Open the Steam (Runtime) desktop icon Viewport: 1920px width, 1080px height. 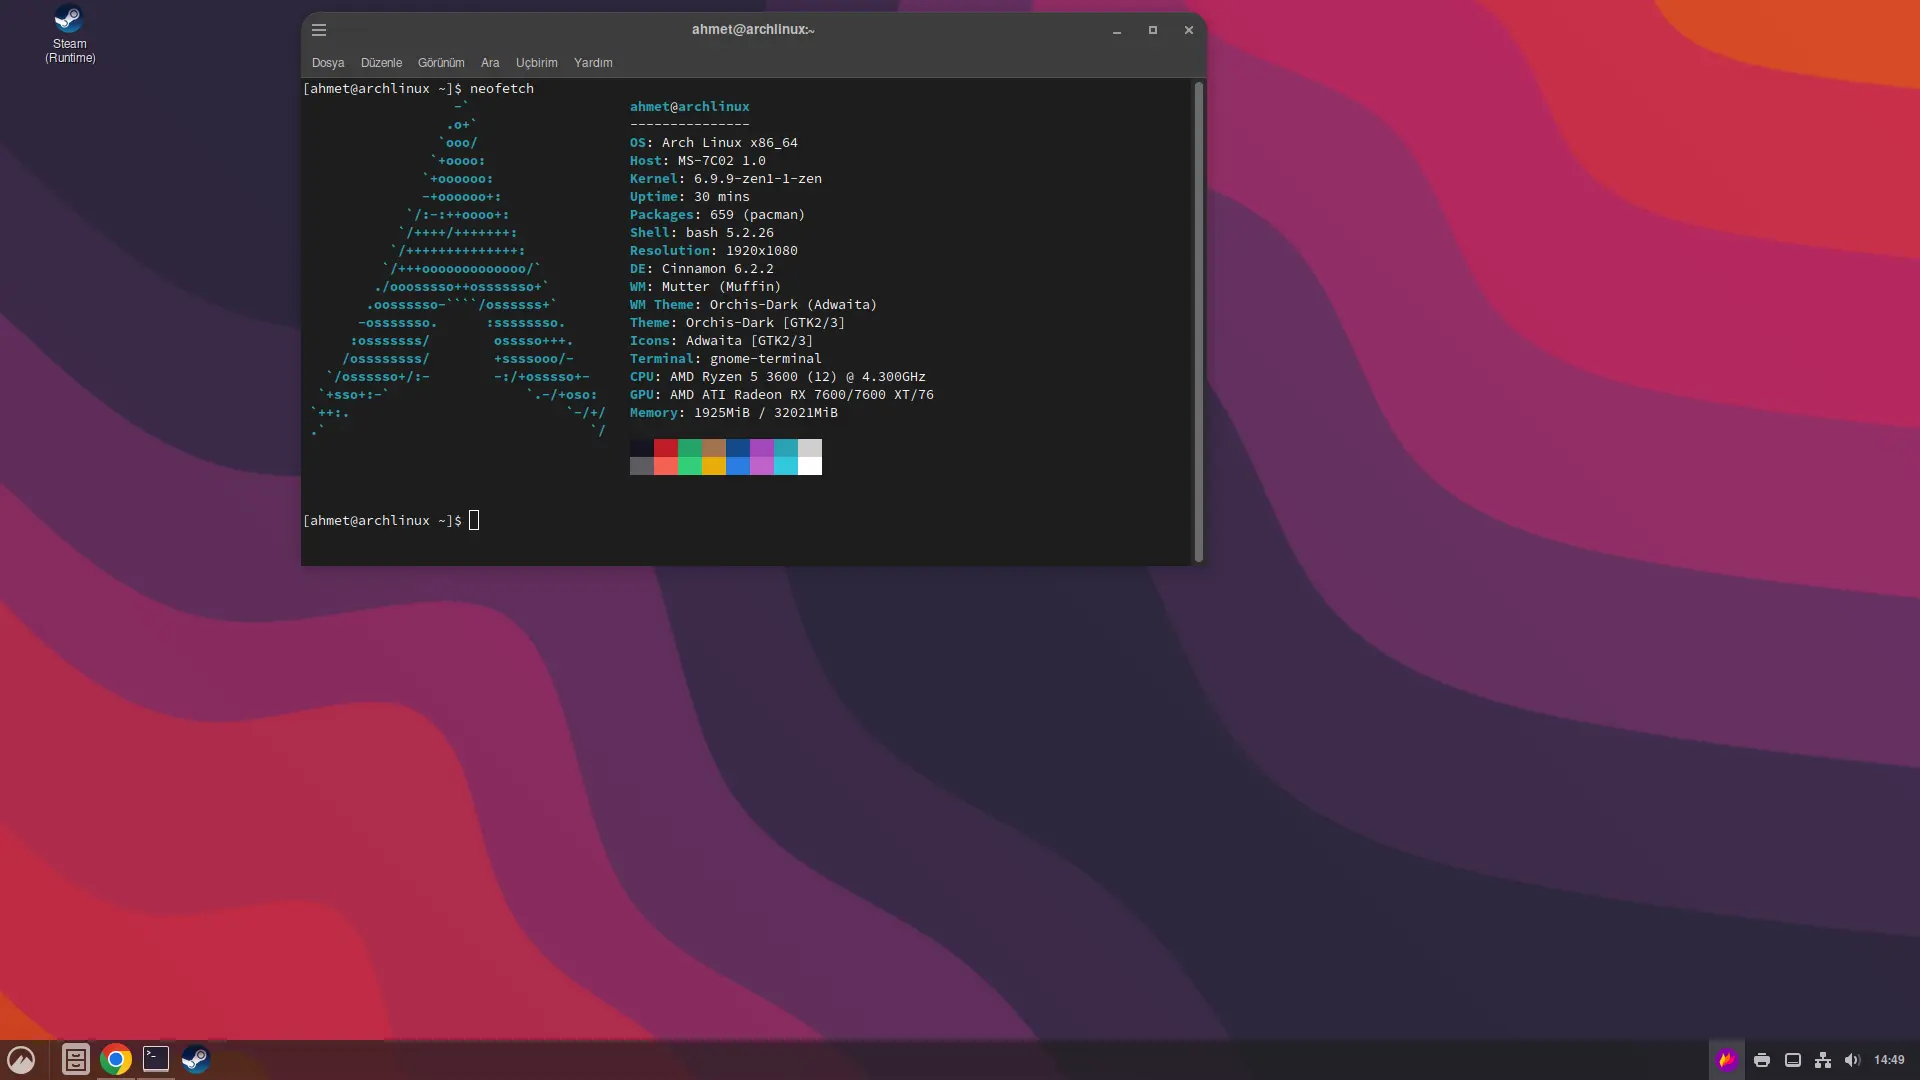70,34
